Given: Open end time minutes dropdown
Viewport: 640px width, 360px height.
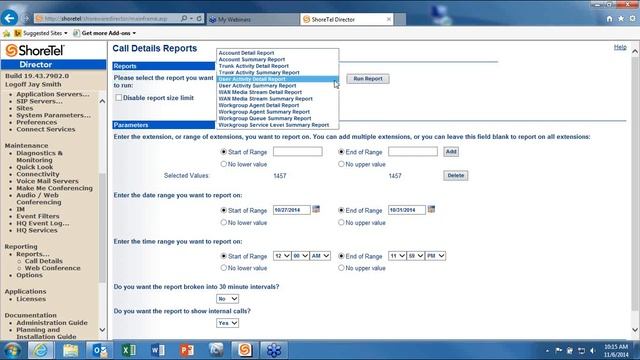Looking at the screenshot, I should (x=415, y=256).
